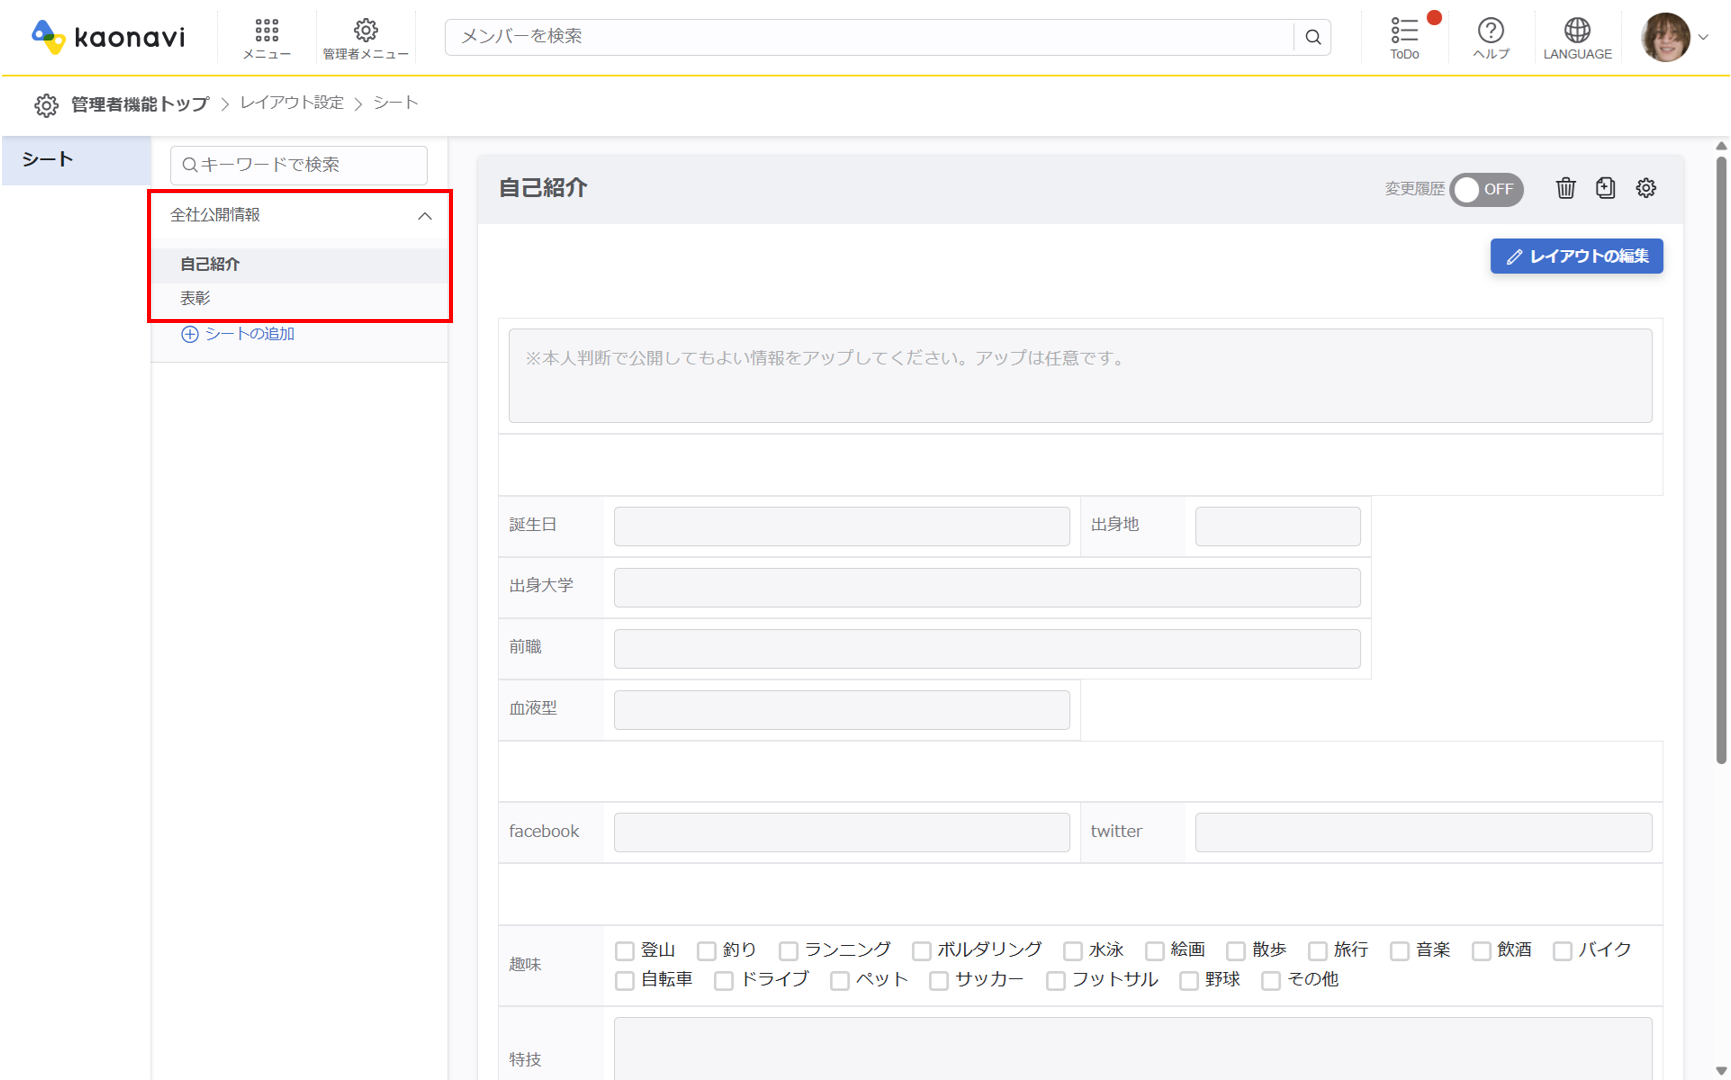Collapse the 全社公開情報 section chevron
Image resolution: width=1731 pixels, height=1080 pixels.
(425, 216)
